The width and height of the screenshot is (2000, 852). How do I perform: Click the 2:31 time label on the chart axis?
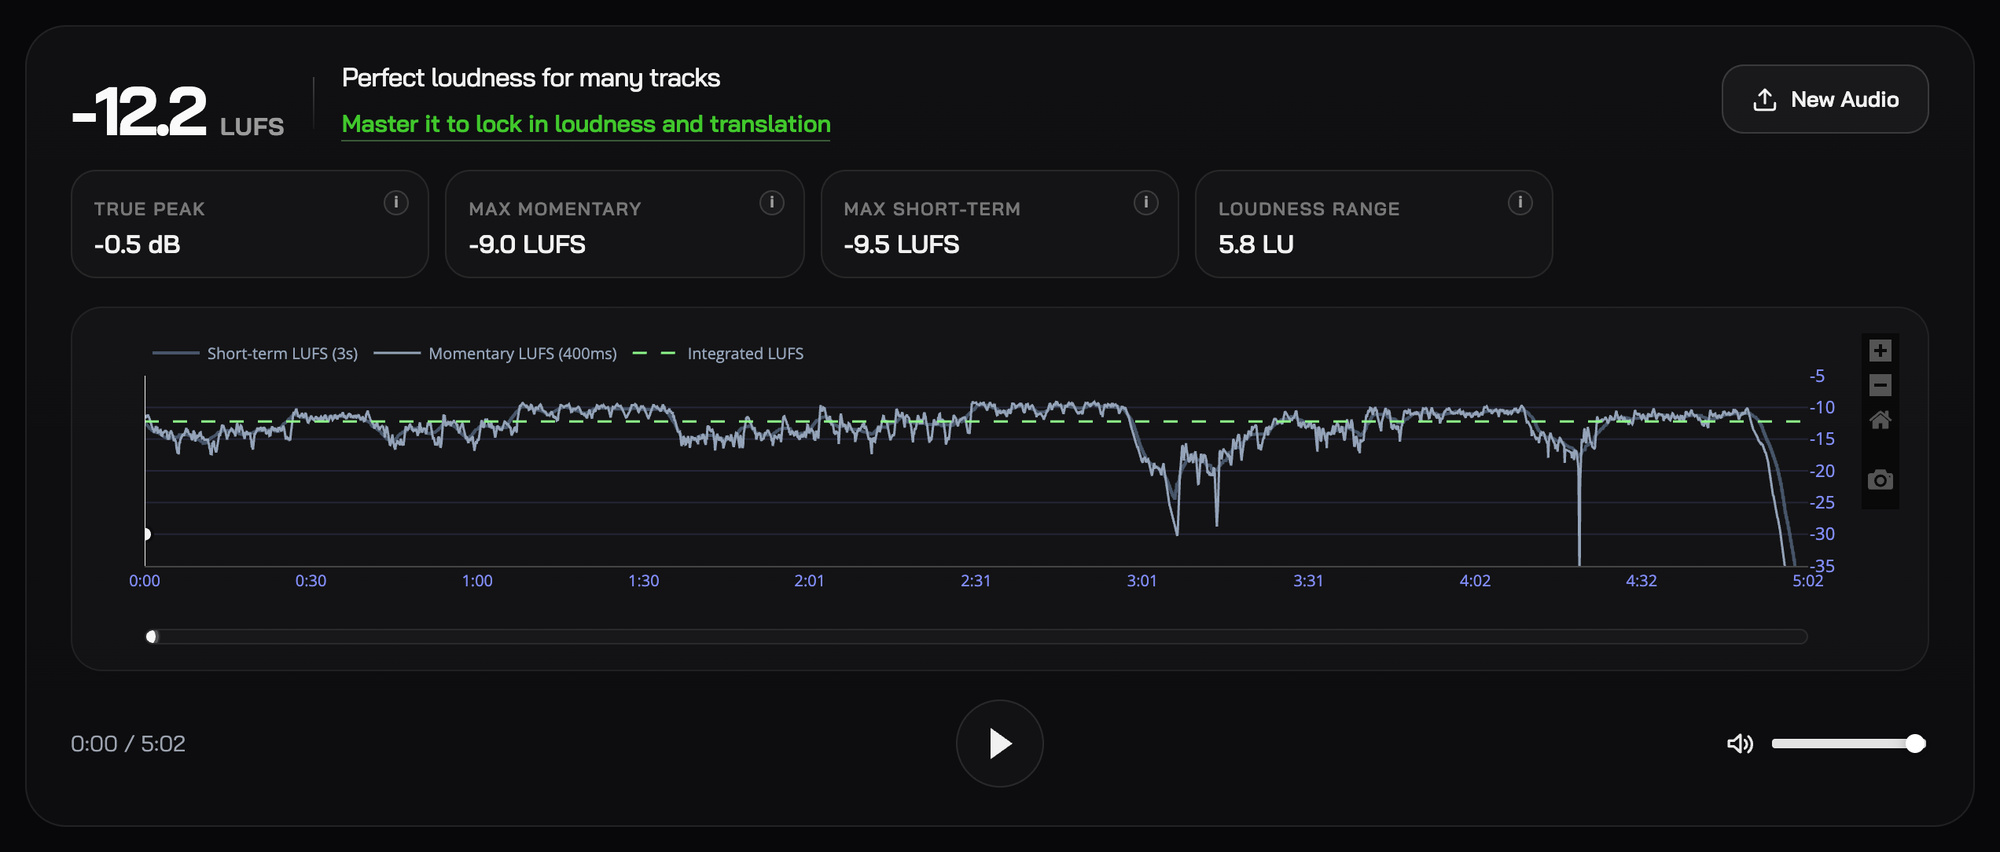(976, 581)
